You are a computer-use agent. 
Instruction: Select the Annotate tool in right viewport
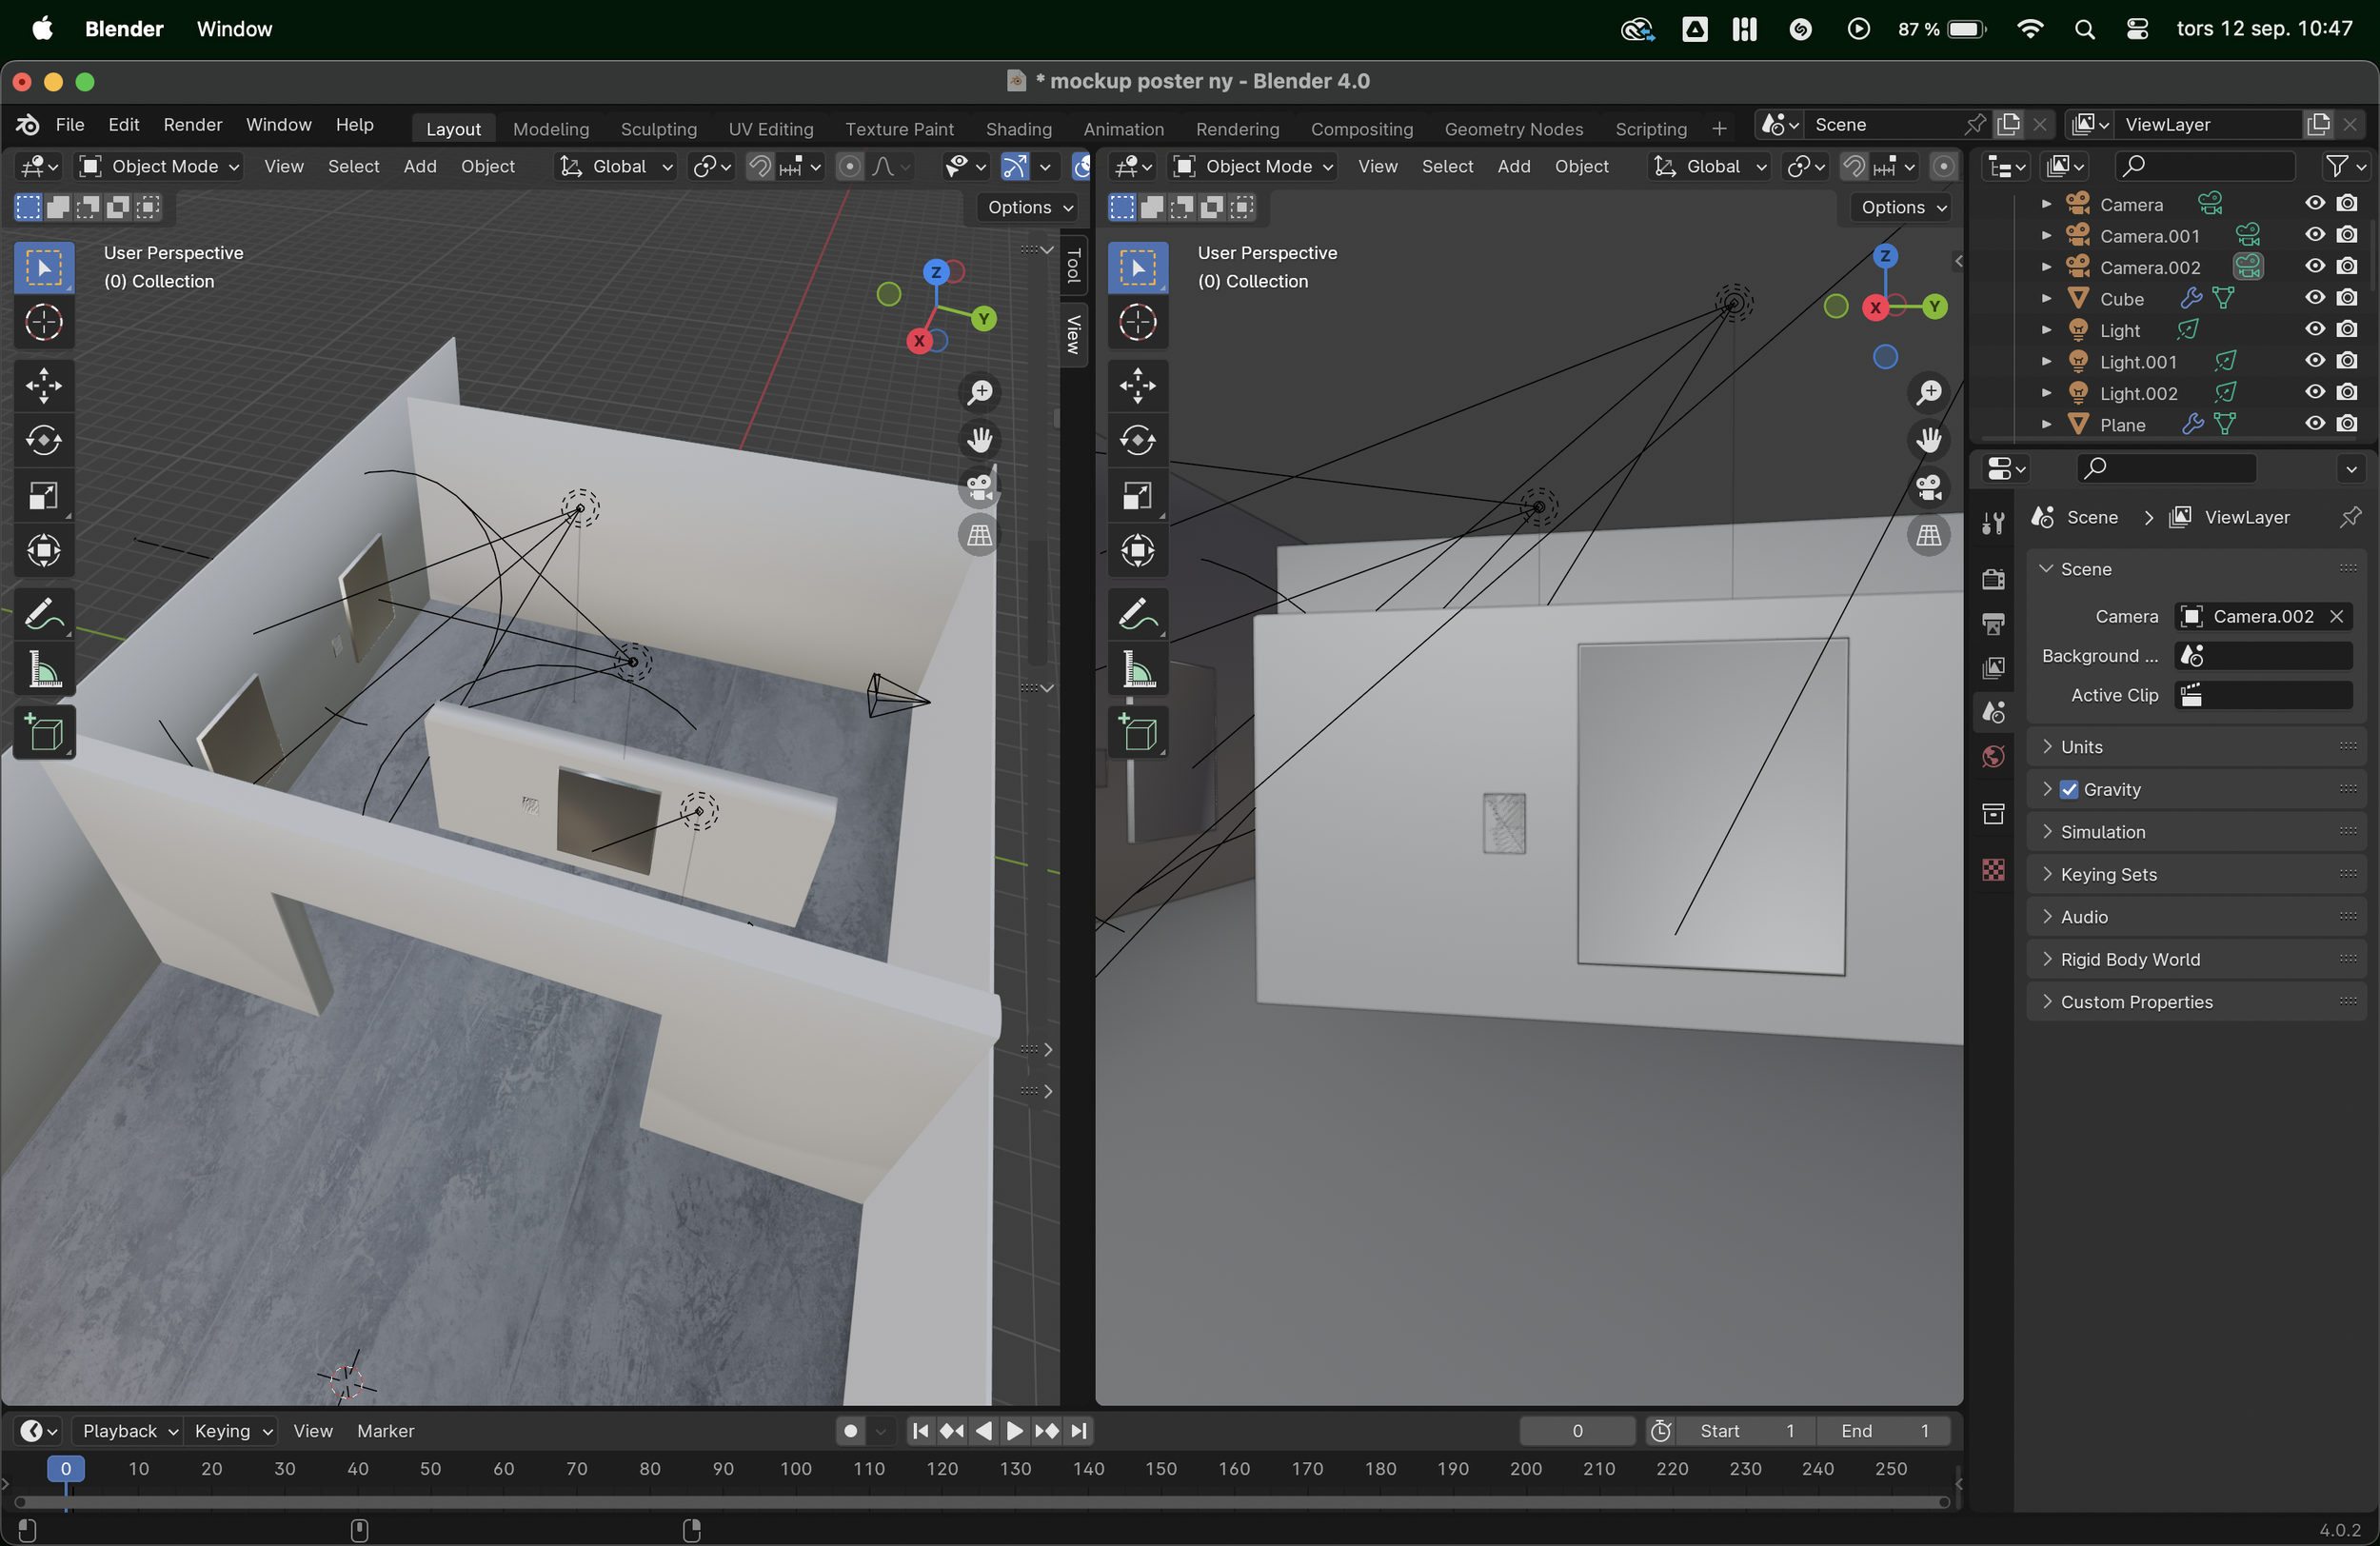pyautogui.click(x=1137, y=614)
